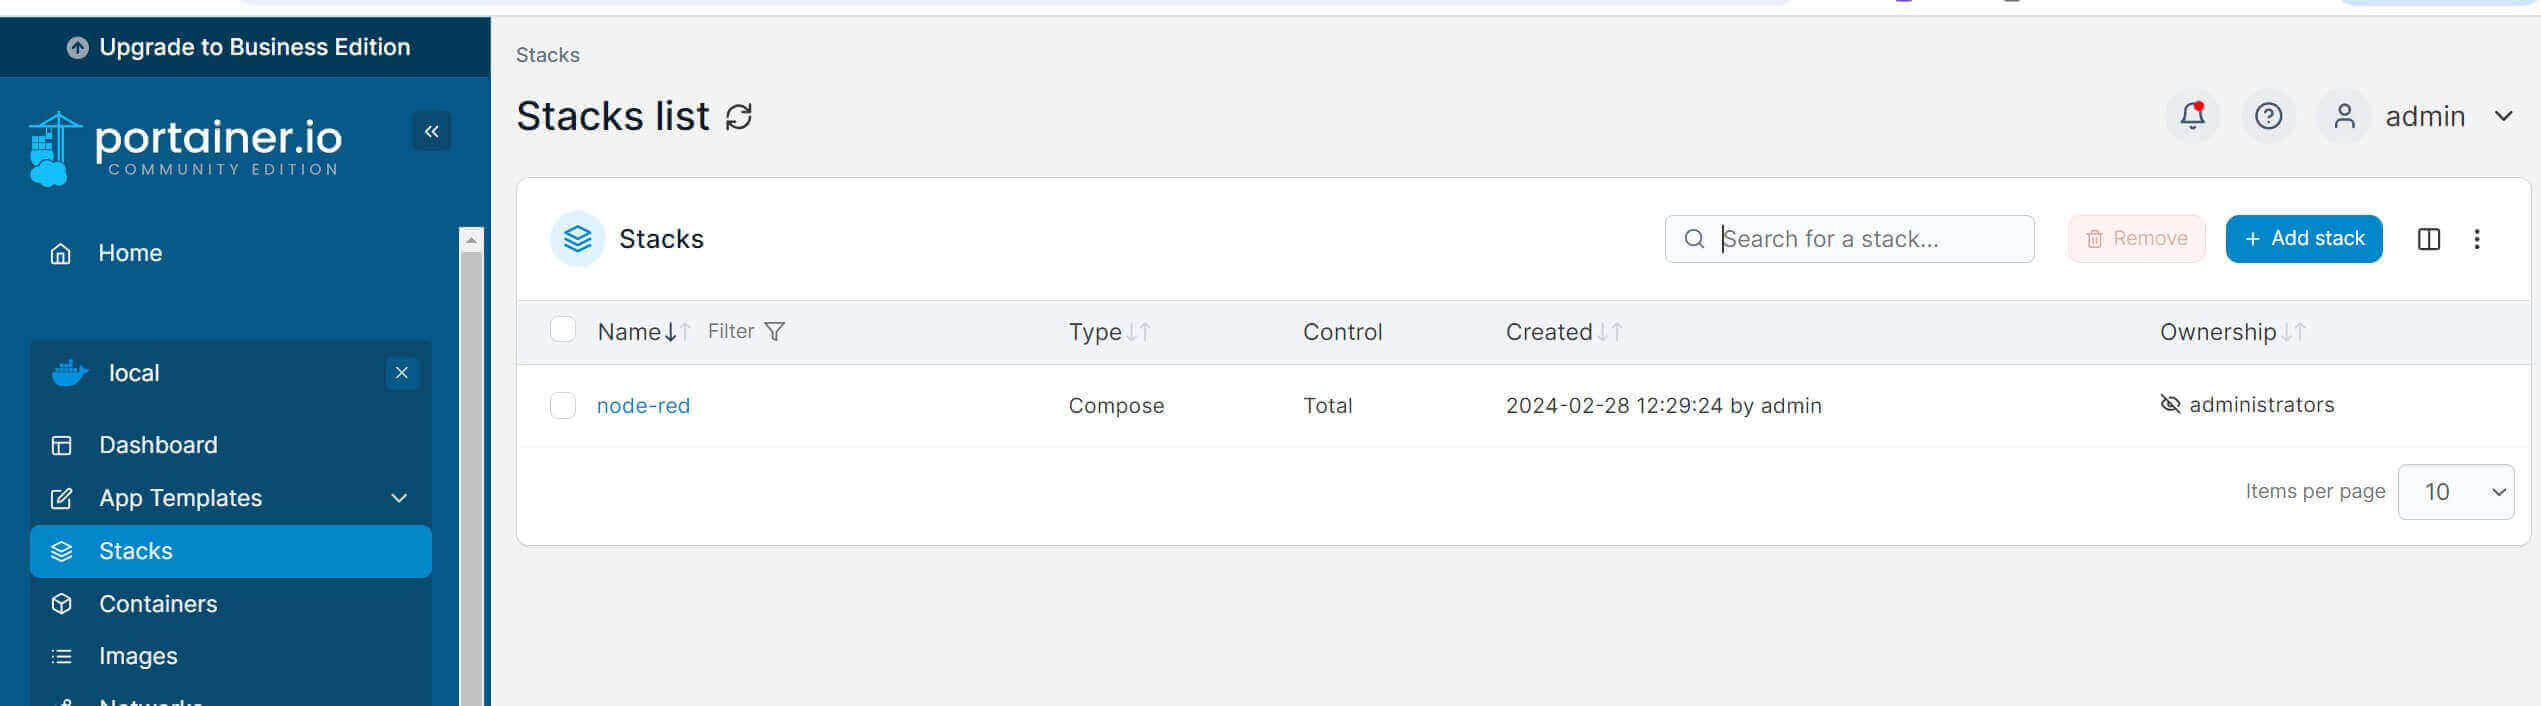Open the admin user dropdown
Viewport: 2541px width, 706px height.
[2424, 117]
